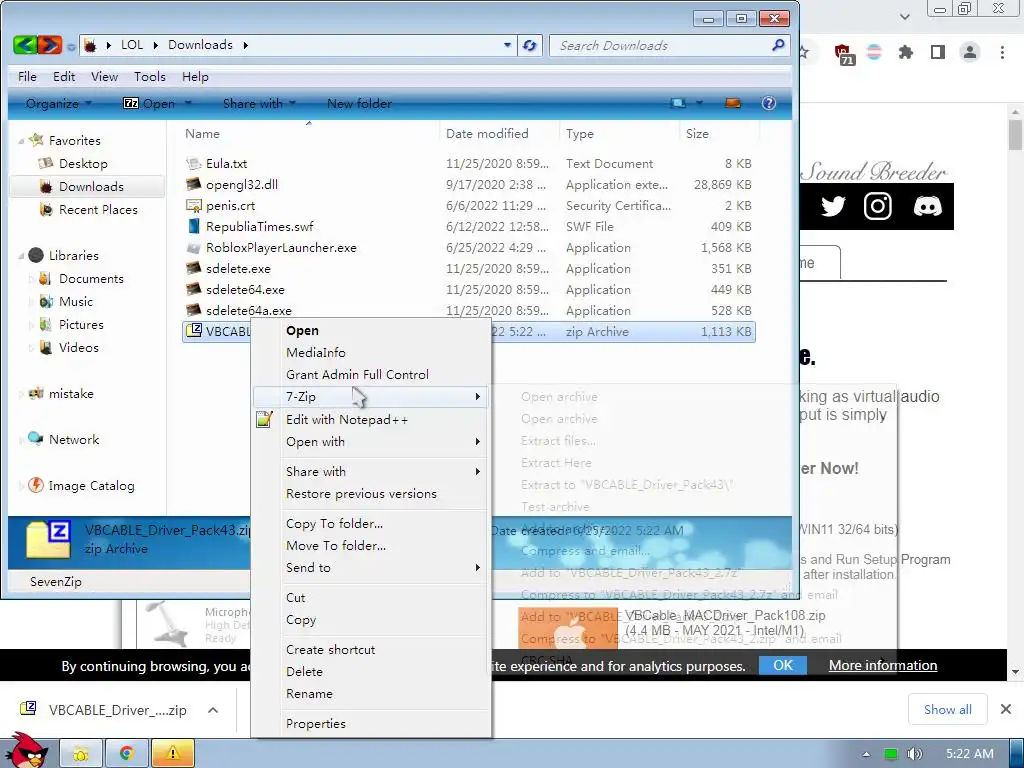
Task: Click the green Back arrow in Explorer
Action: tap(24, 45)
